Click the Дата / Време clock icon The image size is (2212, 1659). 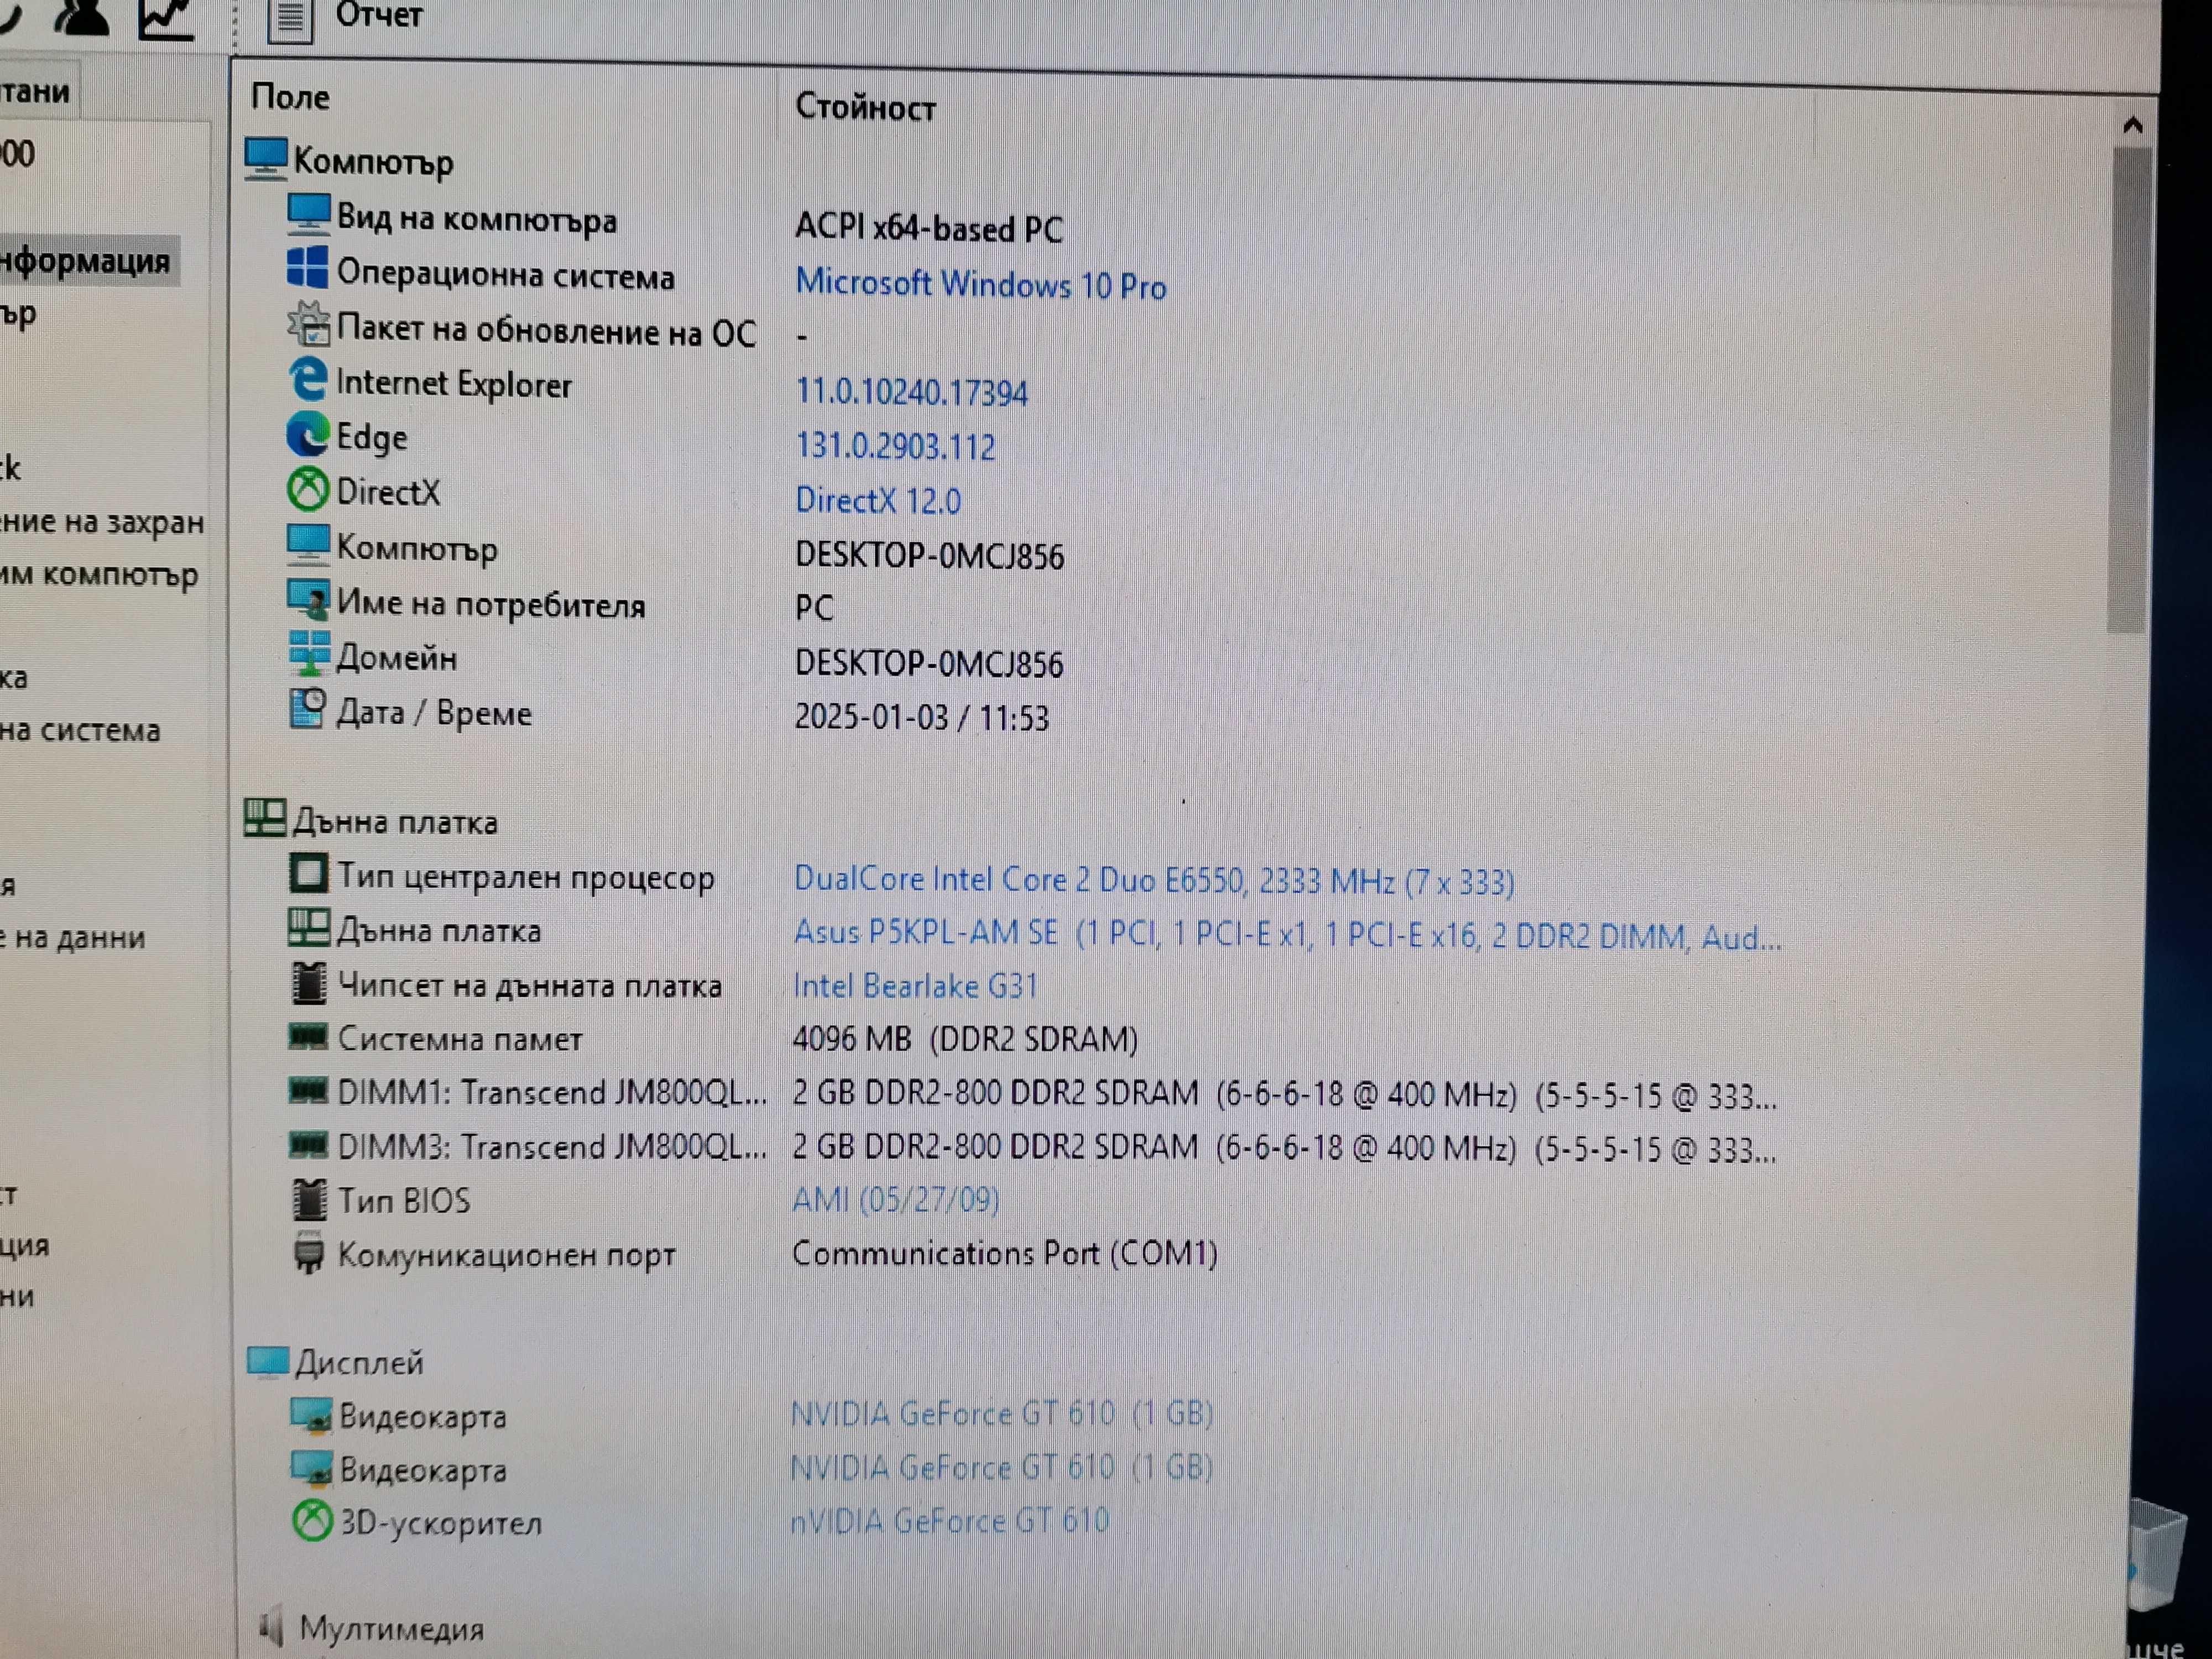[x=307, y=708]
